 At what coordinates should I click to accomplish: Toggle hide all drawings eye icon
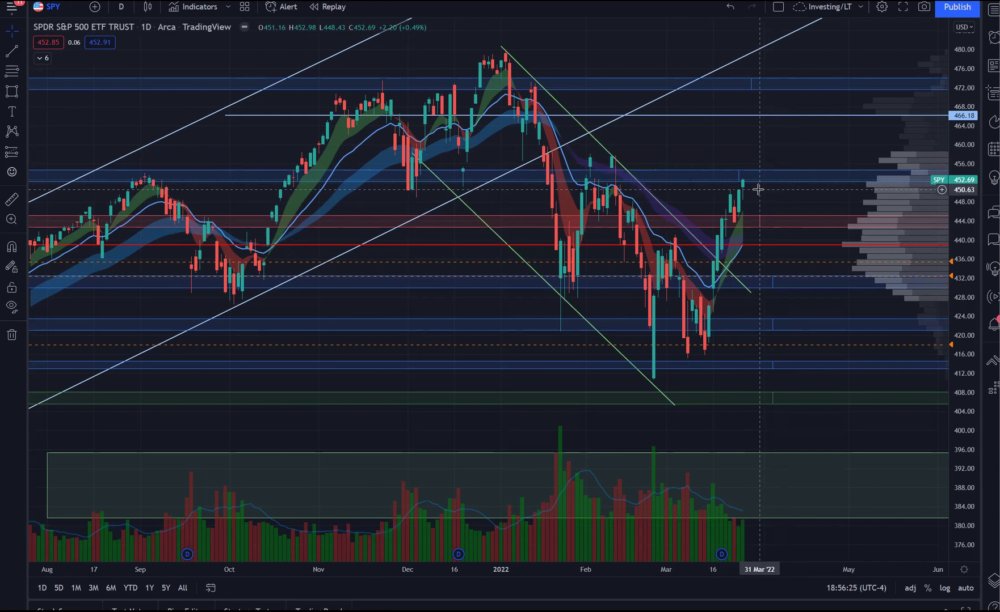pos(12,307)
